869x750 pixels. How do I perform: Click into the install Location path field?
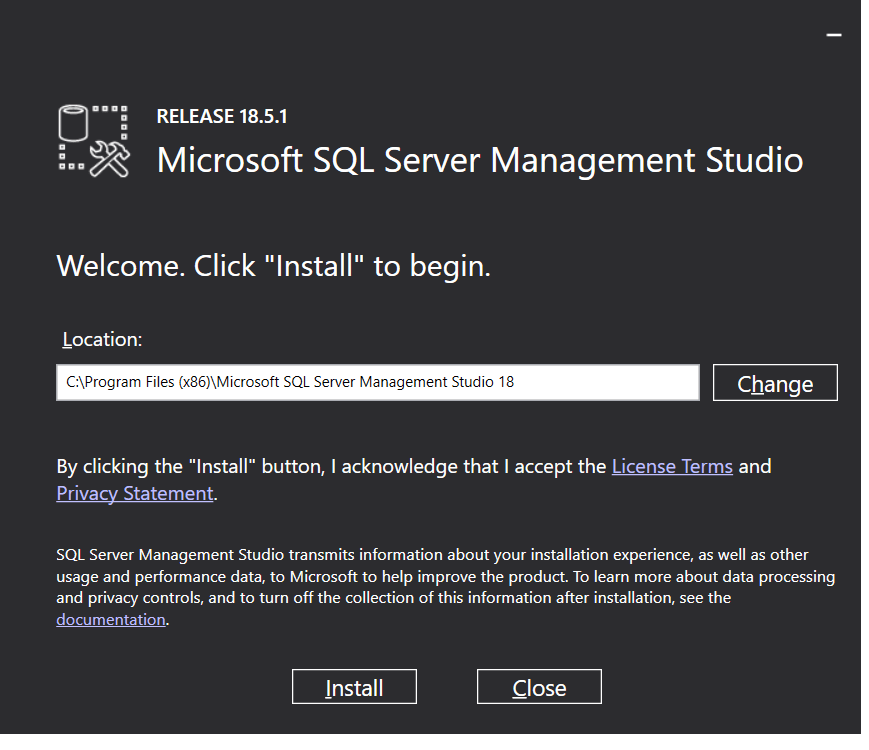point(378,382)
